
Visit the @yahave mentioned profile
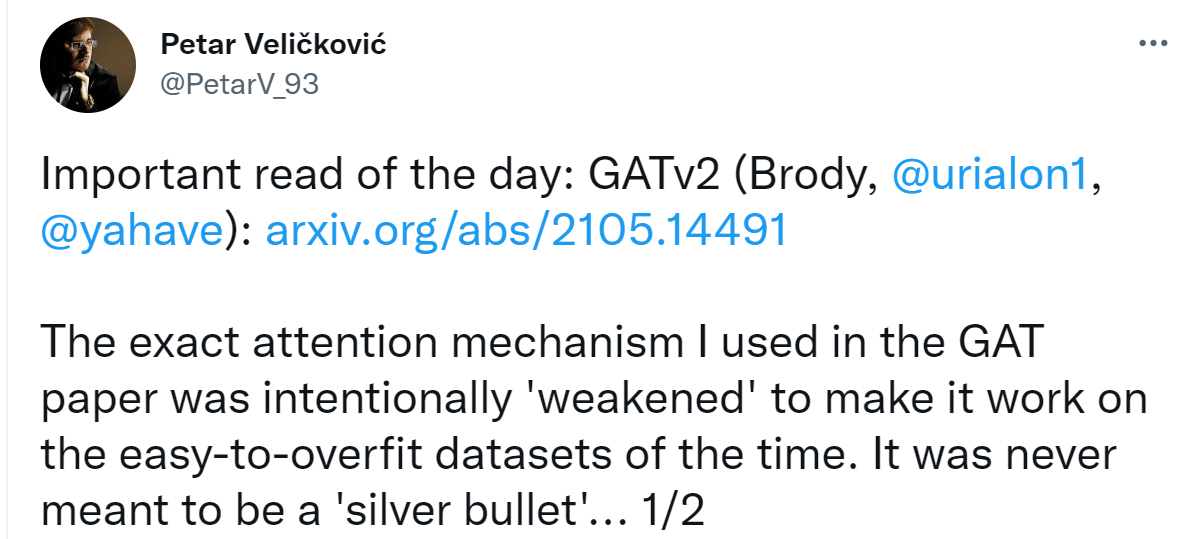[x=132, y=231]
